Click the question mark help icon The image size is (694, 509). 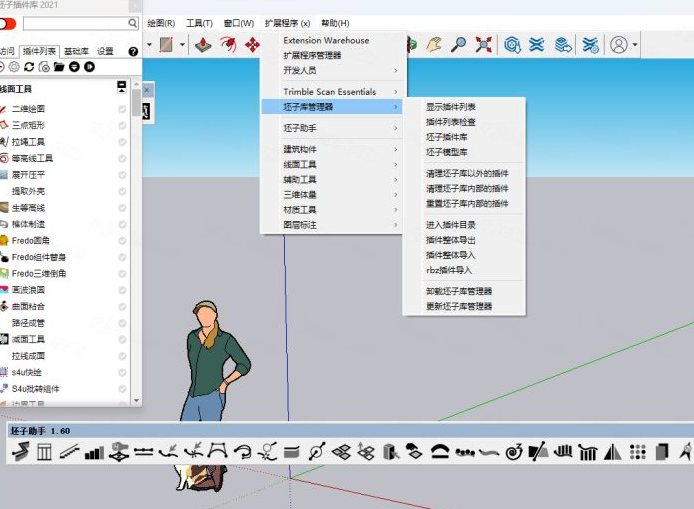133,51
